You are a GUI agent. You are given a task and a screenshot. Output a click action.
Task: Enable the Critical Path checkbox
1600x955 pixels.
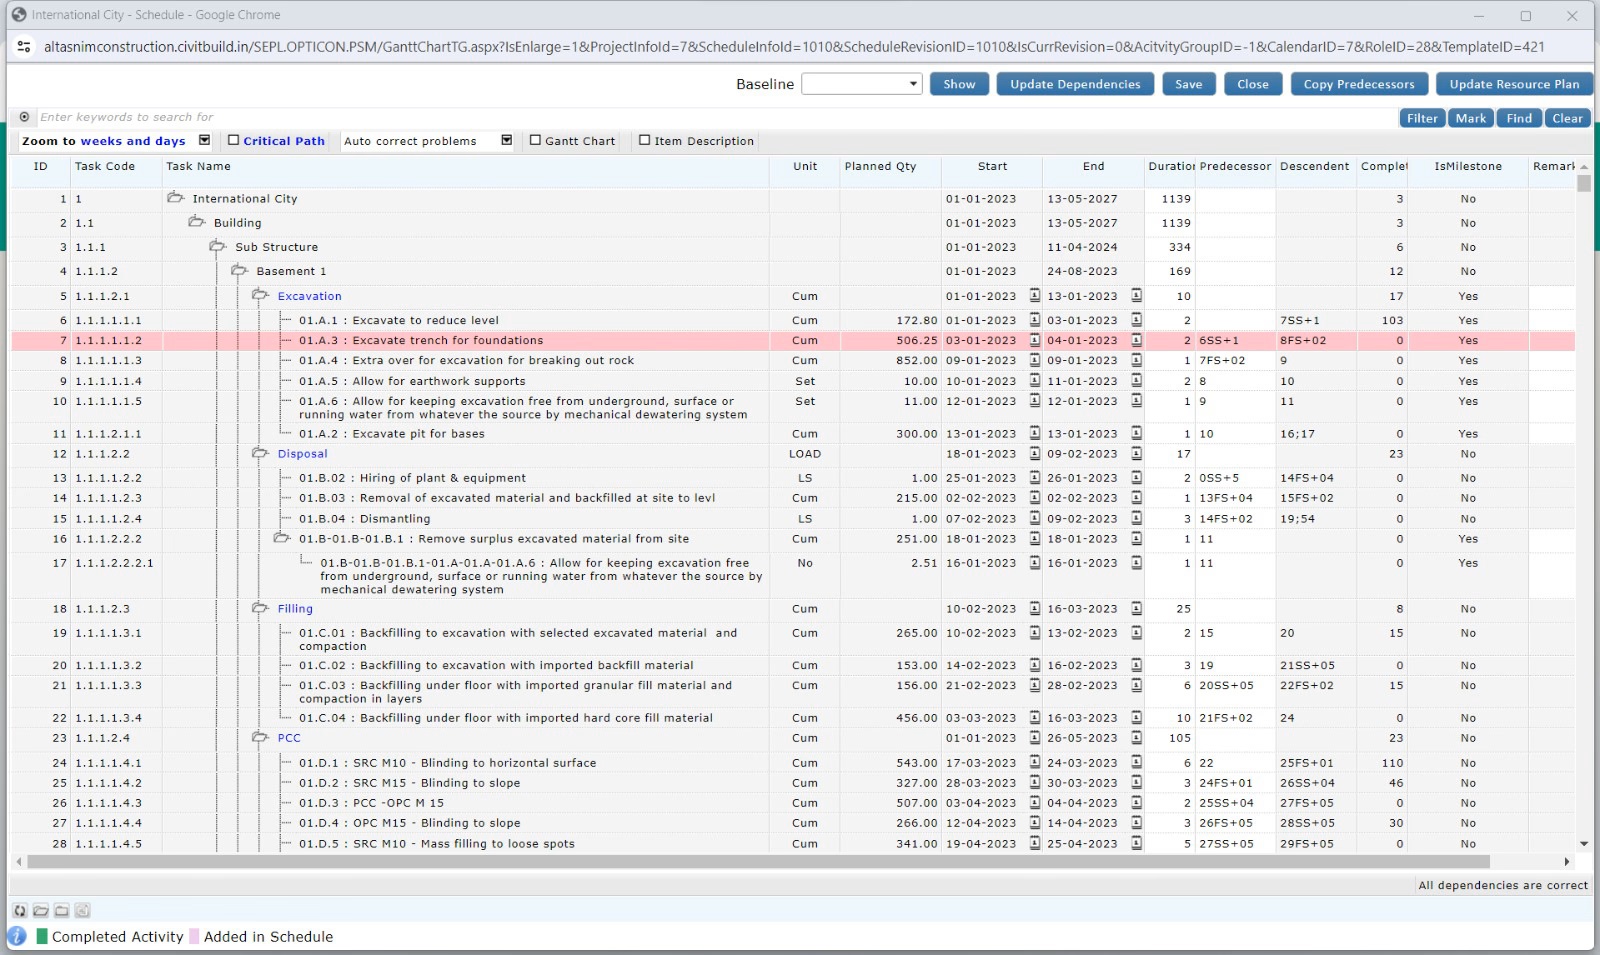234,141
